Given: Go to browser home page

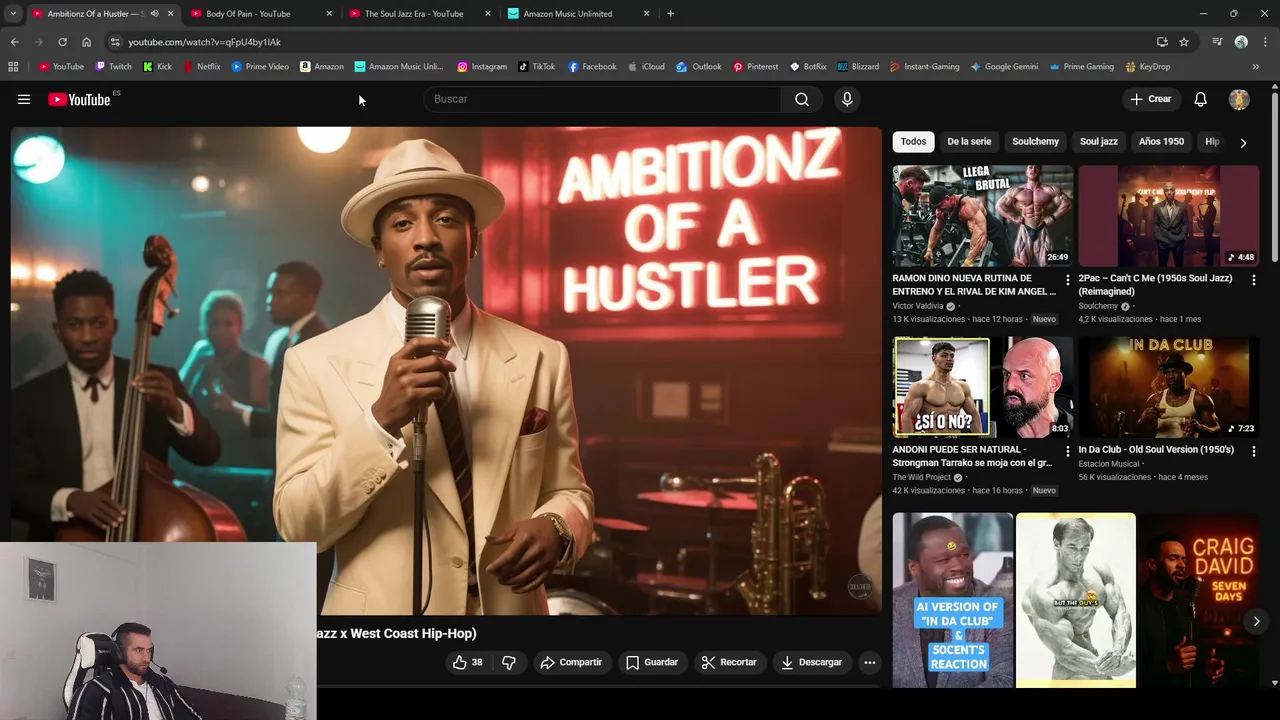Looking at the screenshot, I should click(86, 42).
